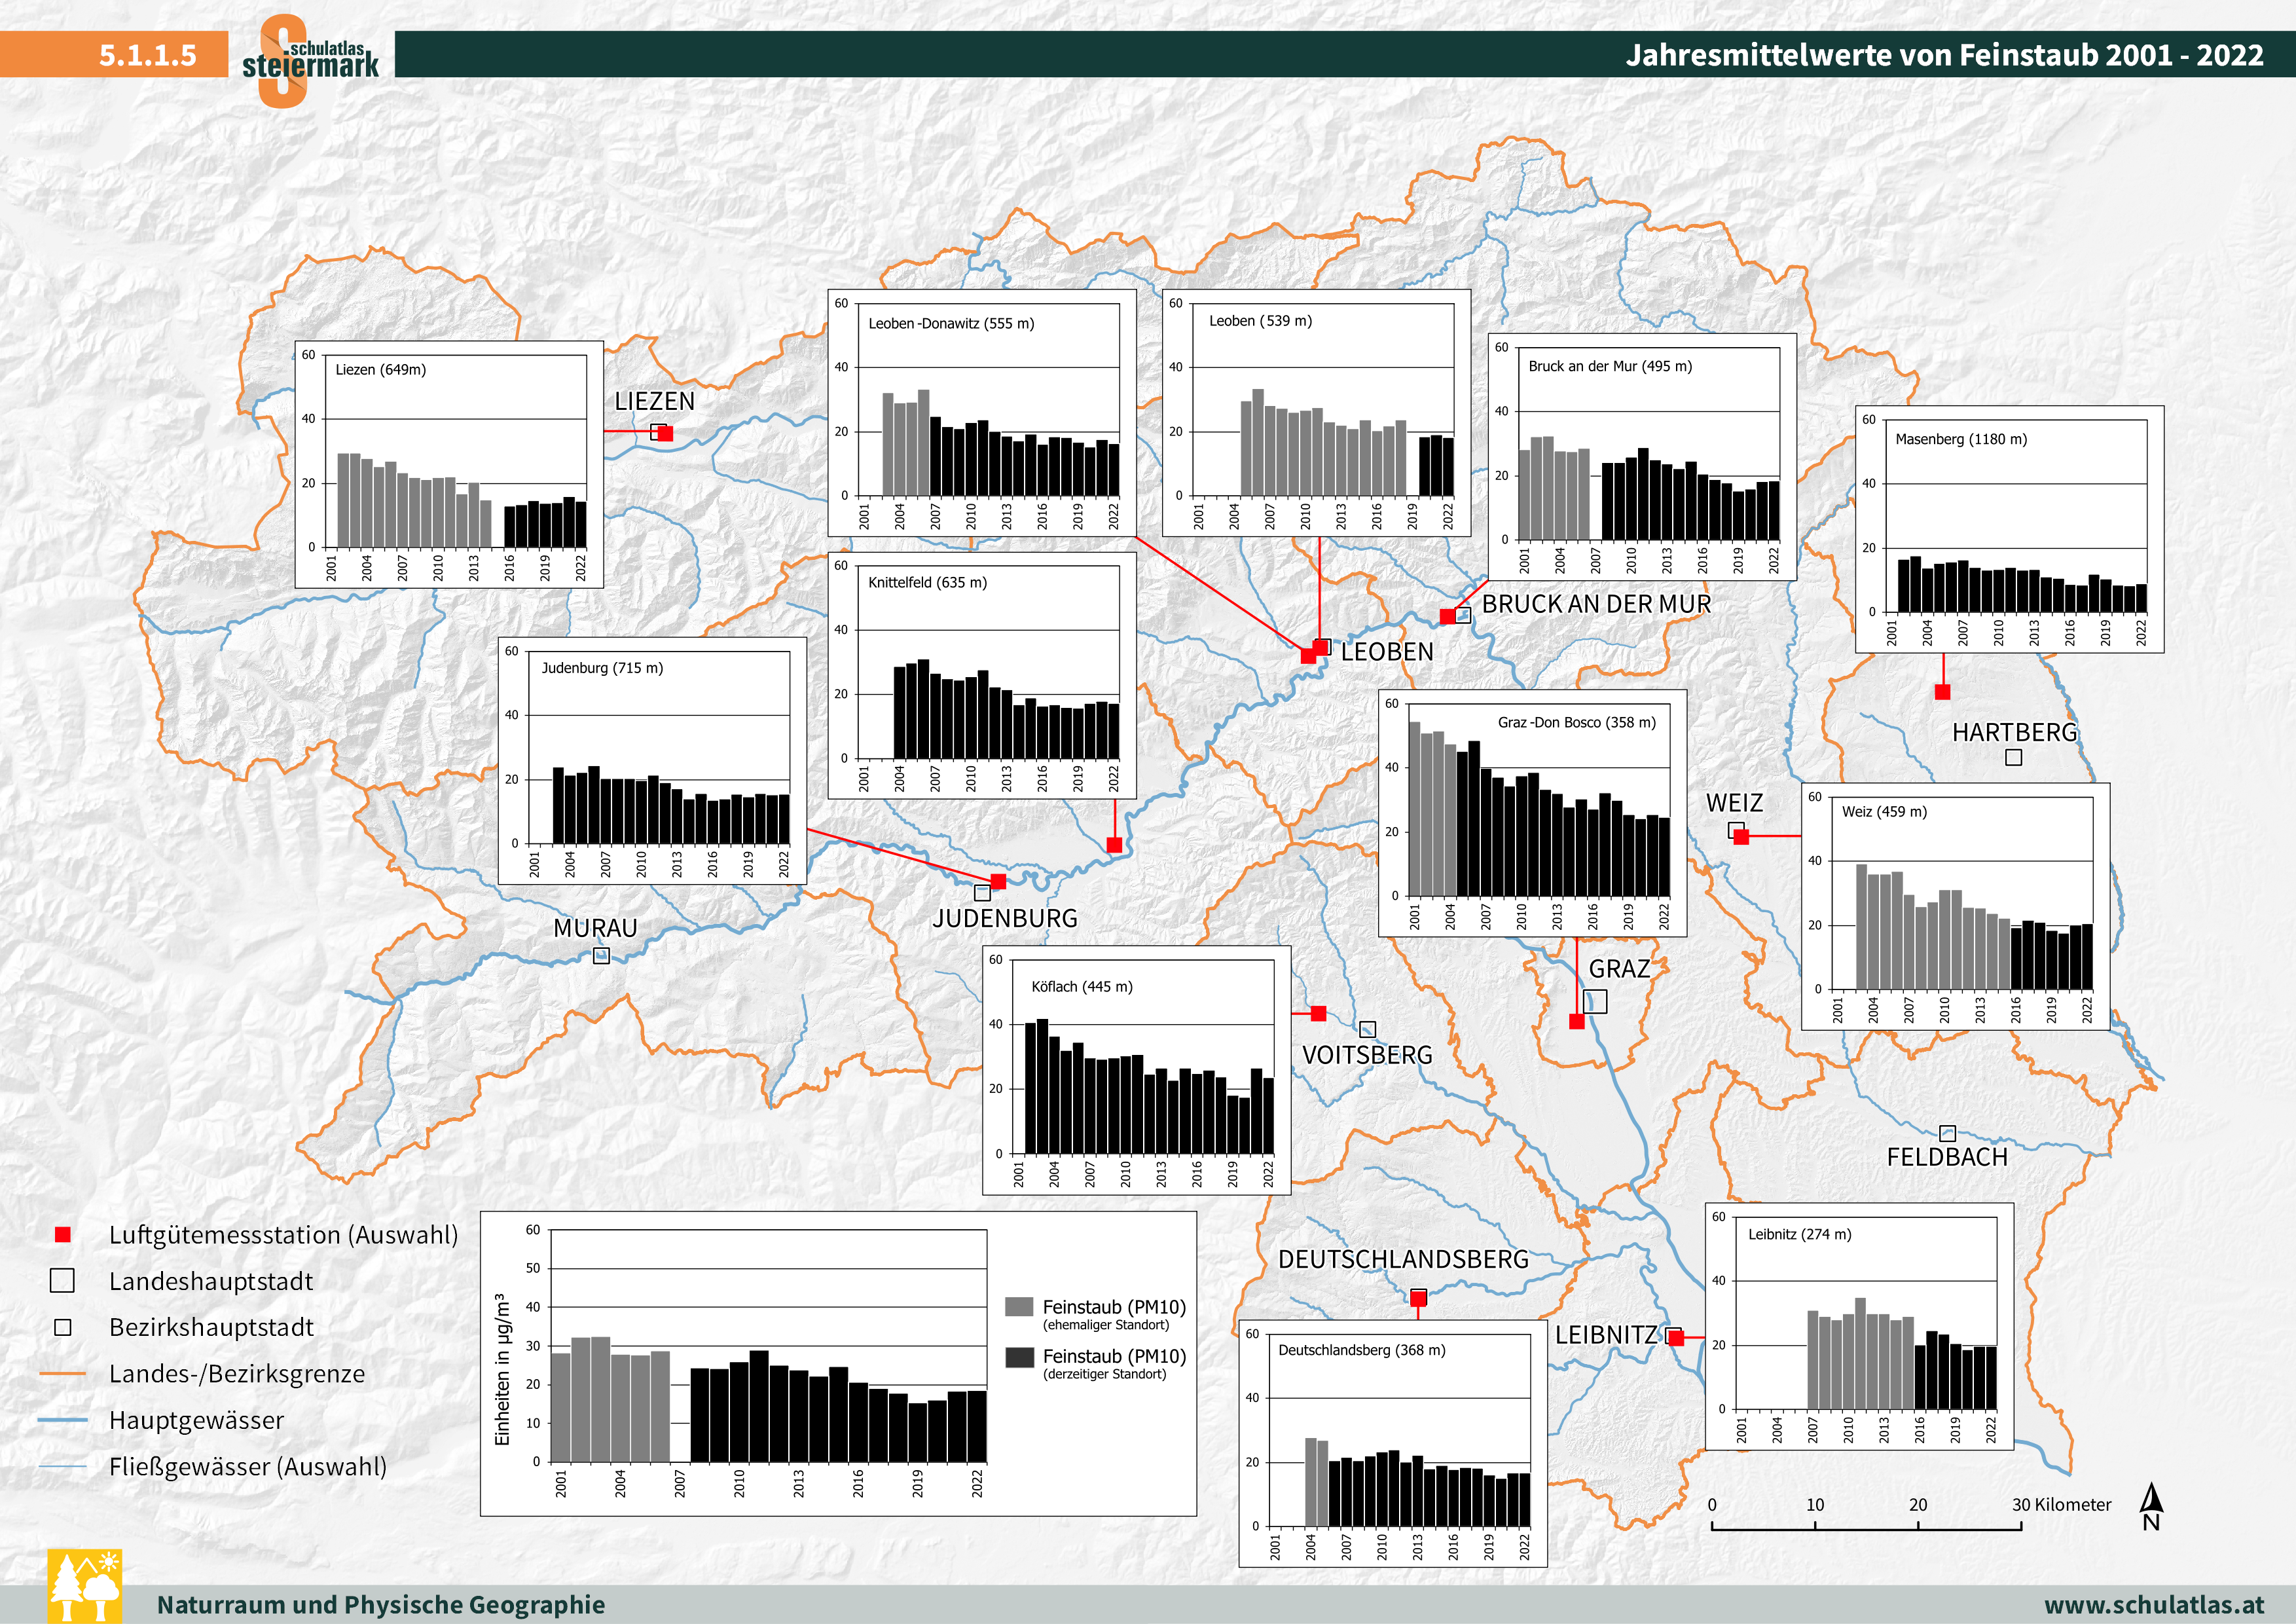Click the Naturraum und Physische Geographie text
The height and width of the screenshot is (1624, 2296).
[381, 1604]
